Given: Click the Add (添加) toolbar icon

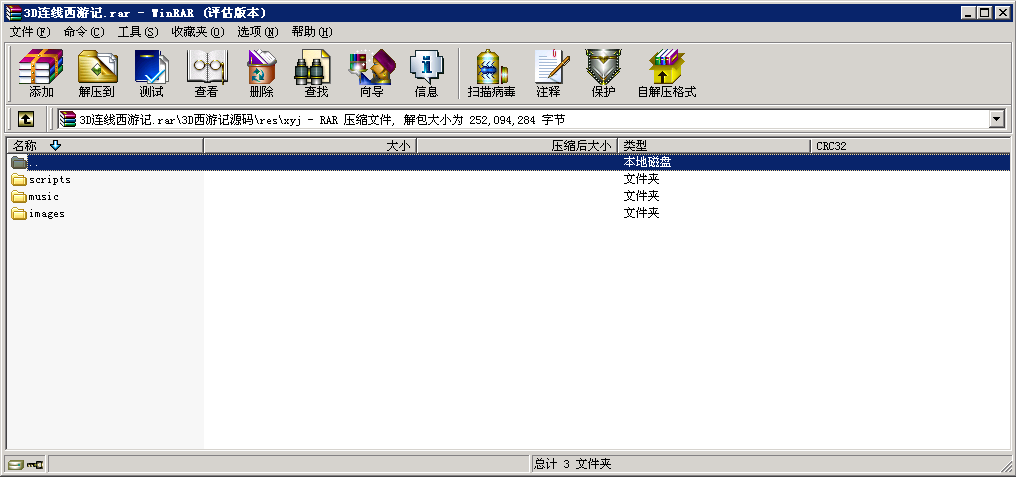Looking at the screenshot, I should pyautogui.click(x=41, y=74).
